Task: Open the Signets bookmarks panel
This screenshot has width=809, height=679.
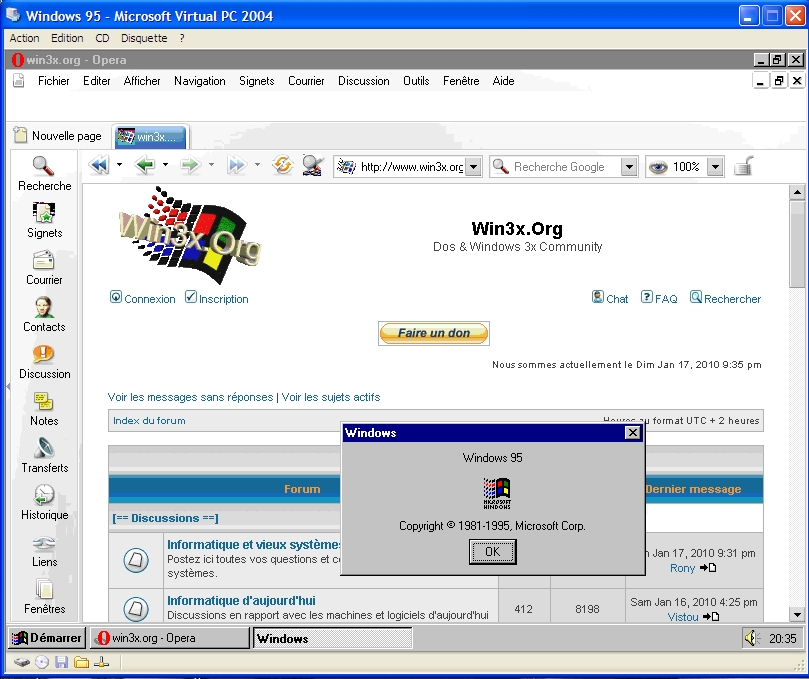Action: (44, 220)
